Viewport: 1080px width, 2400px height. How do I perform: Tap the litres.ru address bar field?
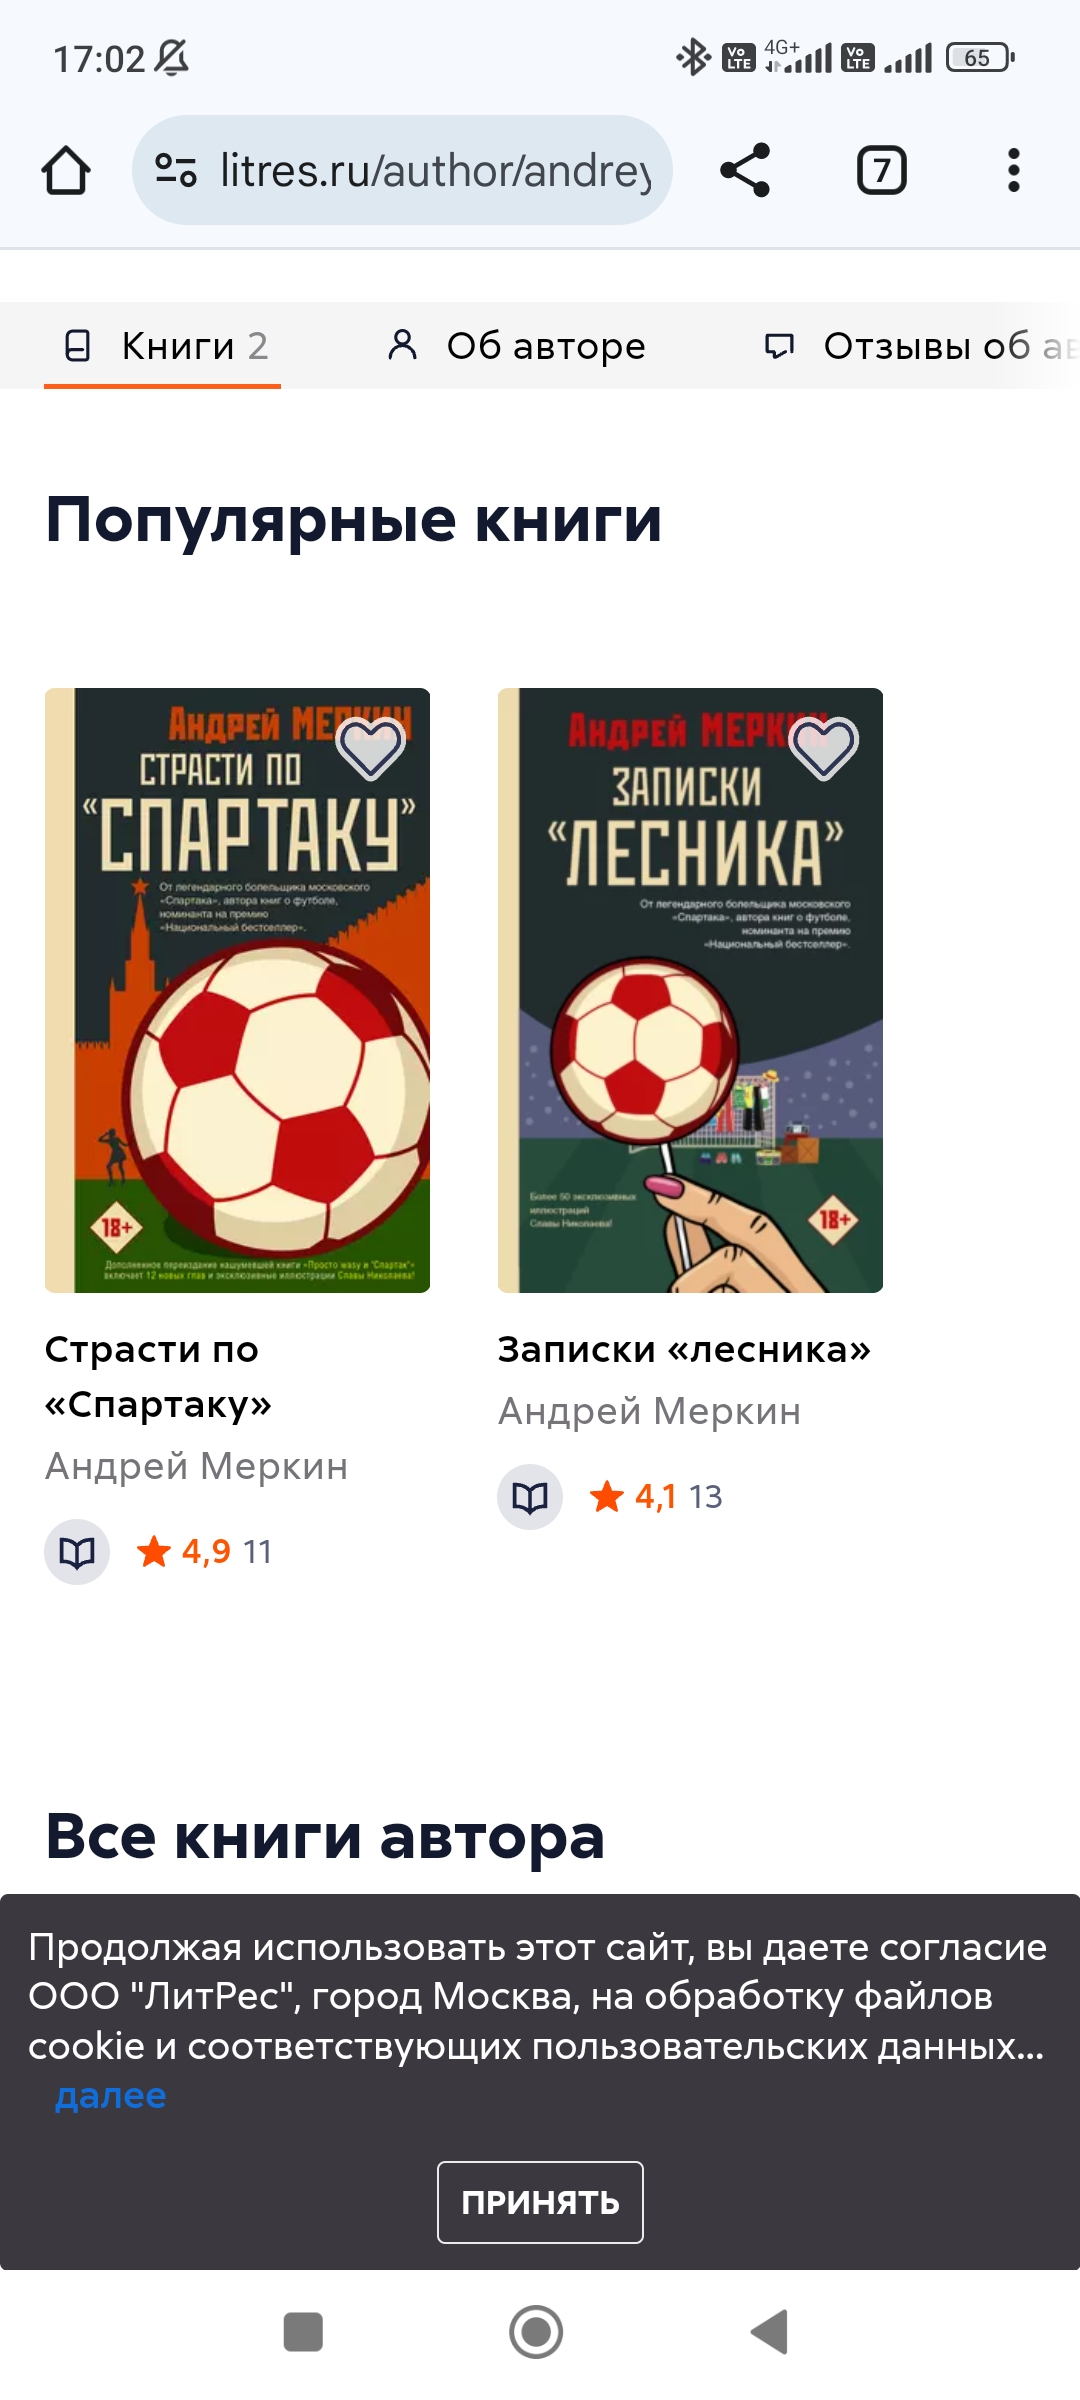402,170
